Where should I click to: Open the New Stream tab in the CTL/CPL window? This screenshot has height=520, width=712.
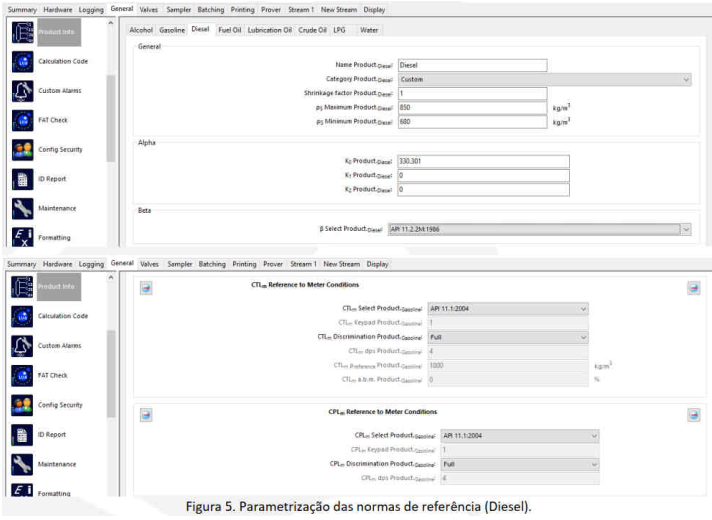click(341, 265)
